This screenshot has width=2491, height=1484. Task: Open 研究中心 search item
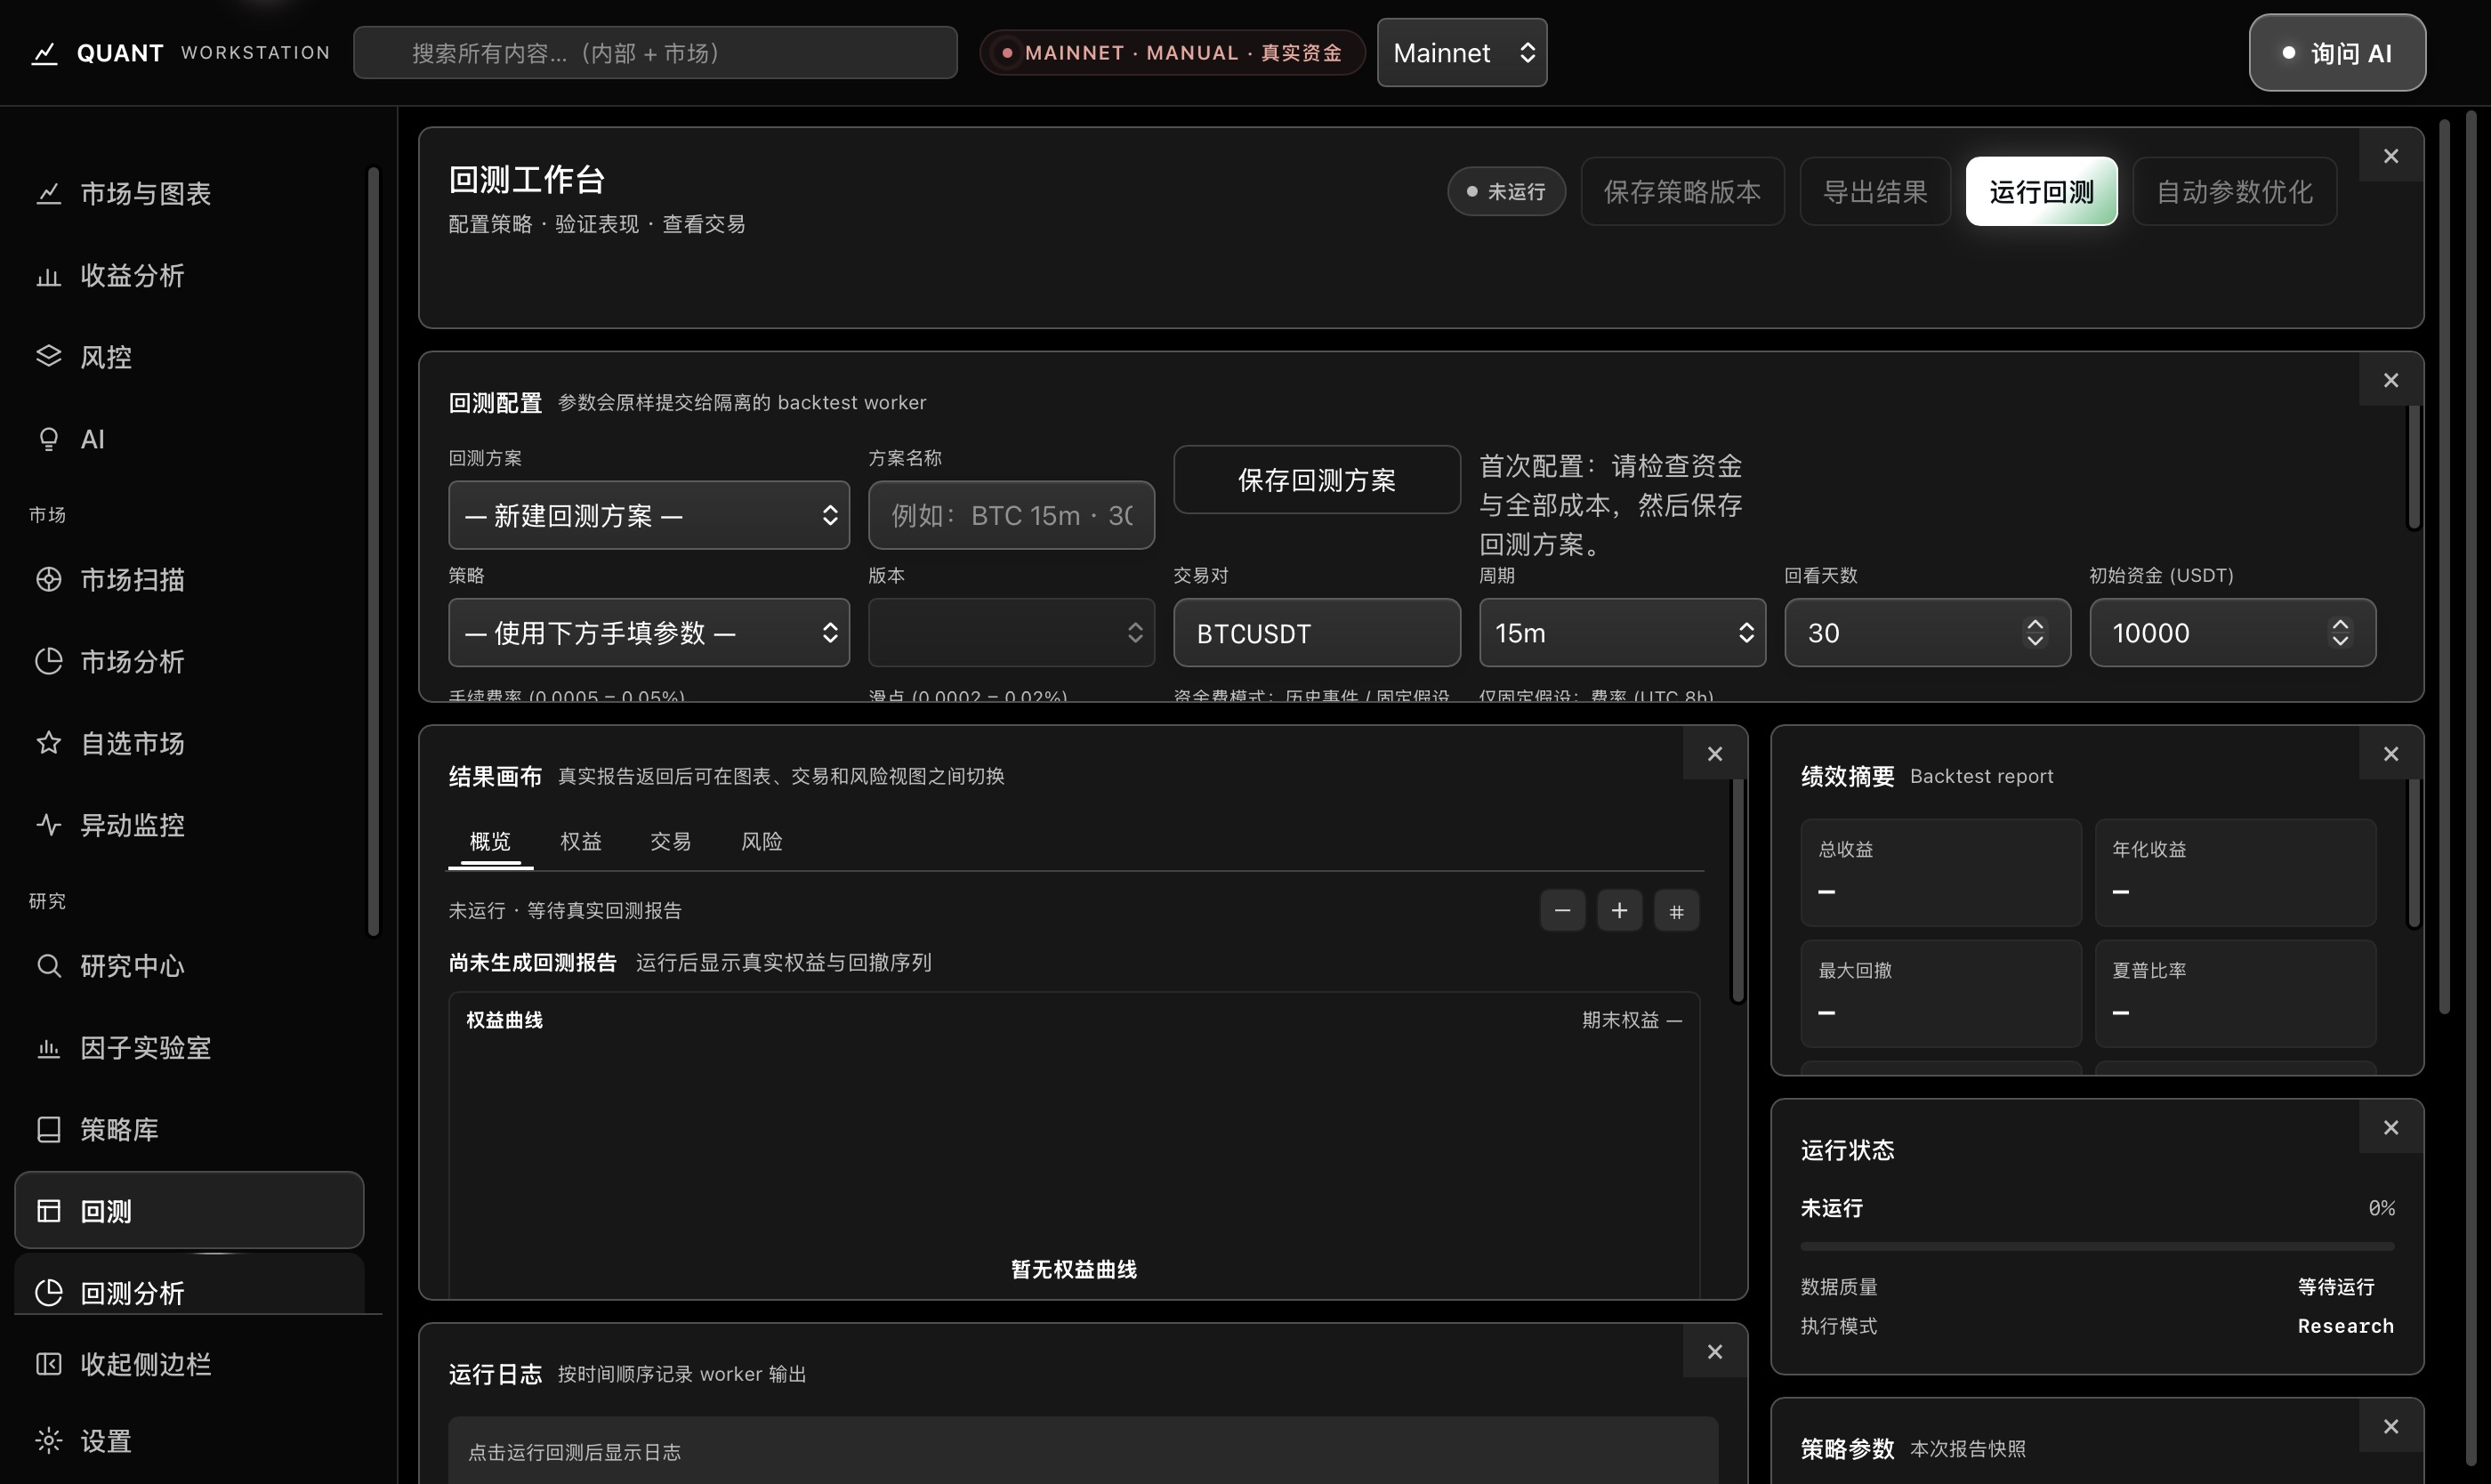[189, 965]
